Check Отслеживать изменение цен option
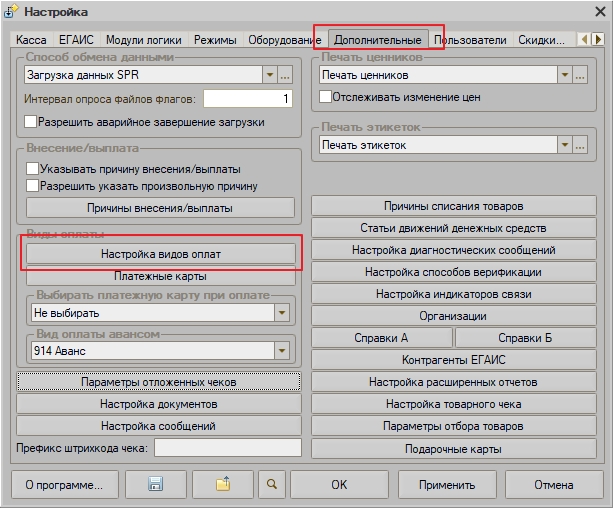This screenshot has width=613, height=508. click(x=326, y=97)
